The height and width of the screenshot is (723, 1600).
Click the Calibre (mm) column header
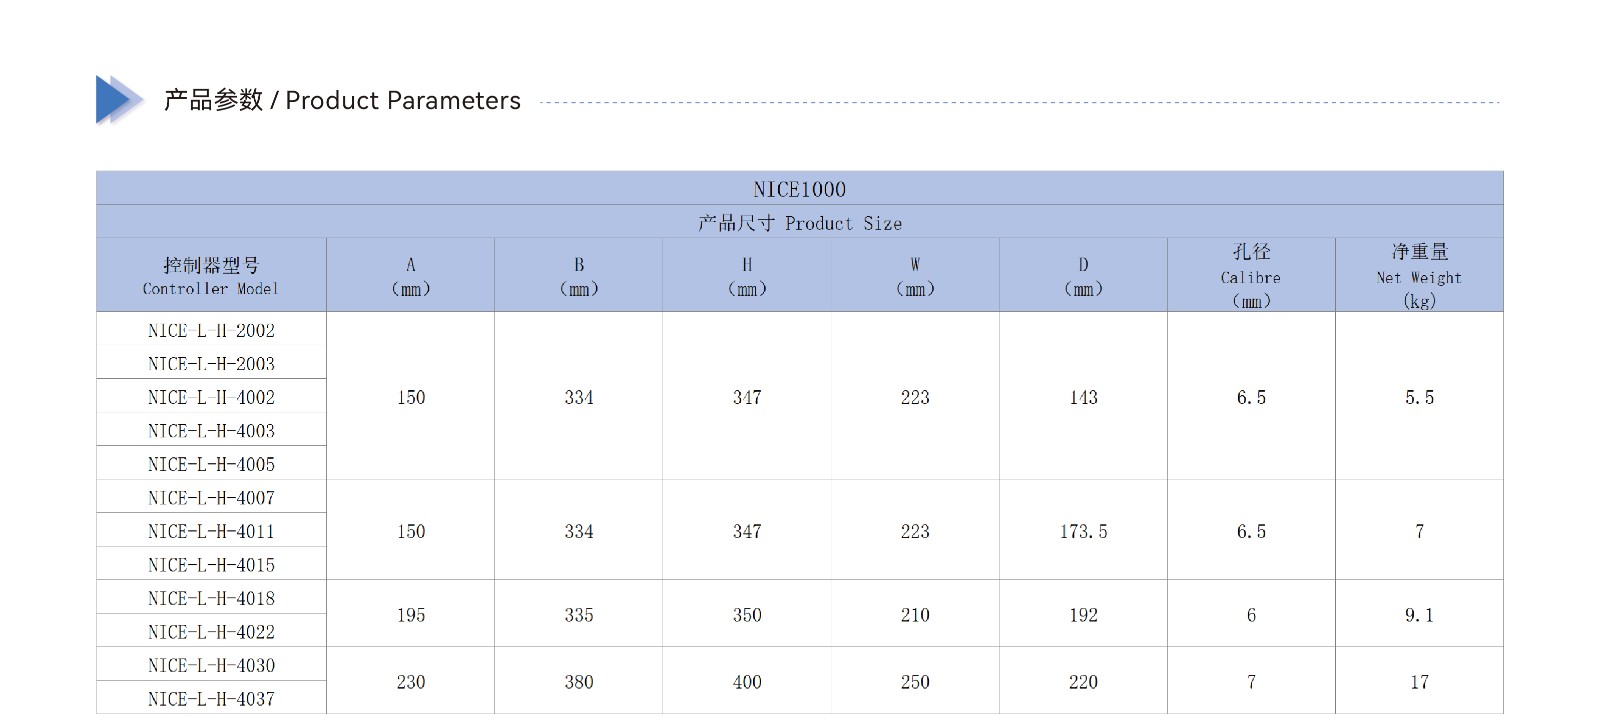(1251, 275)
